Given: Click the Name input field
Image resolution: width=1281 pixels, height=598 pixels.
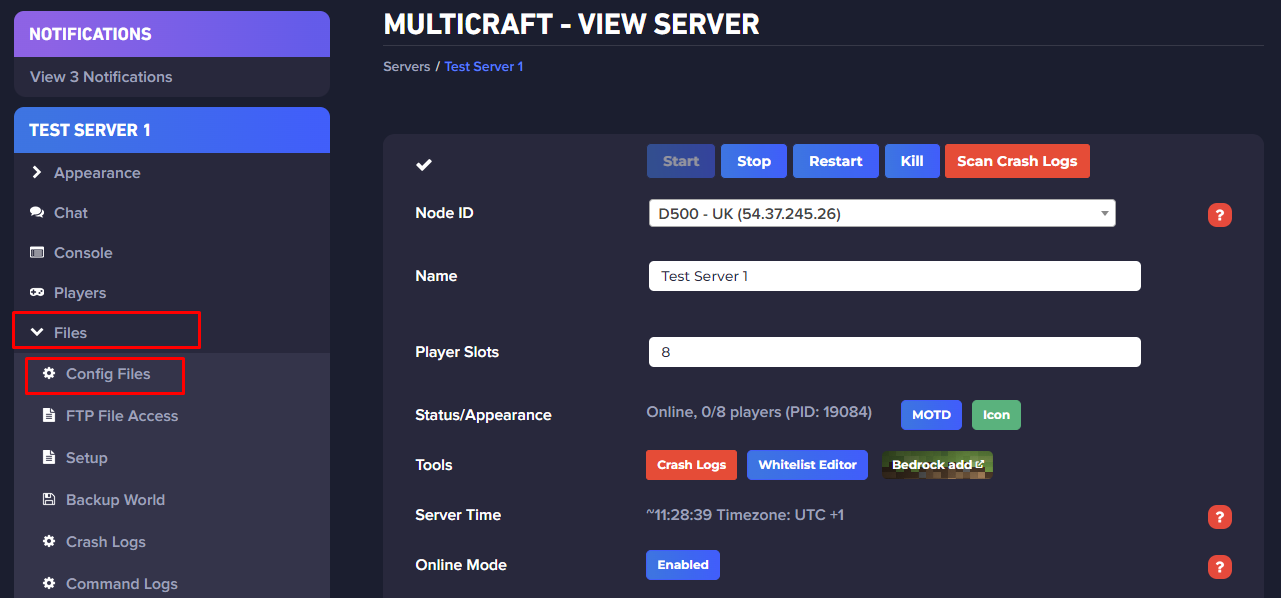Looking at the screenshot, I should (894, 276).
